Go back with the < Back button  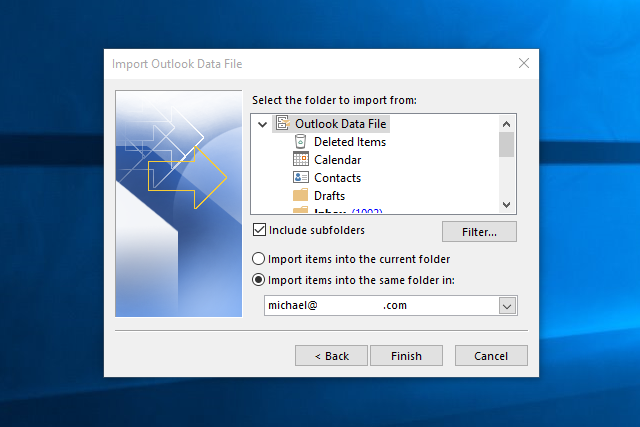tap(331, 356)
